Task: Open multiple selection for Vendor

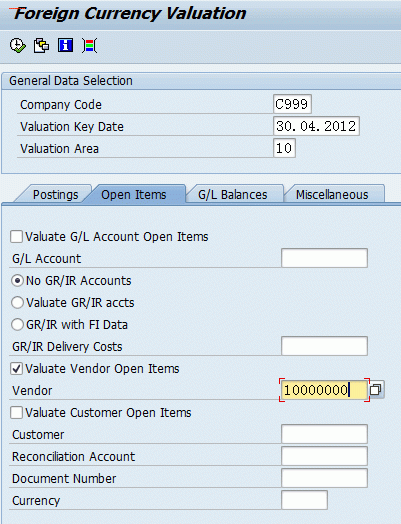Action: (376, 390)
